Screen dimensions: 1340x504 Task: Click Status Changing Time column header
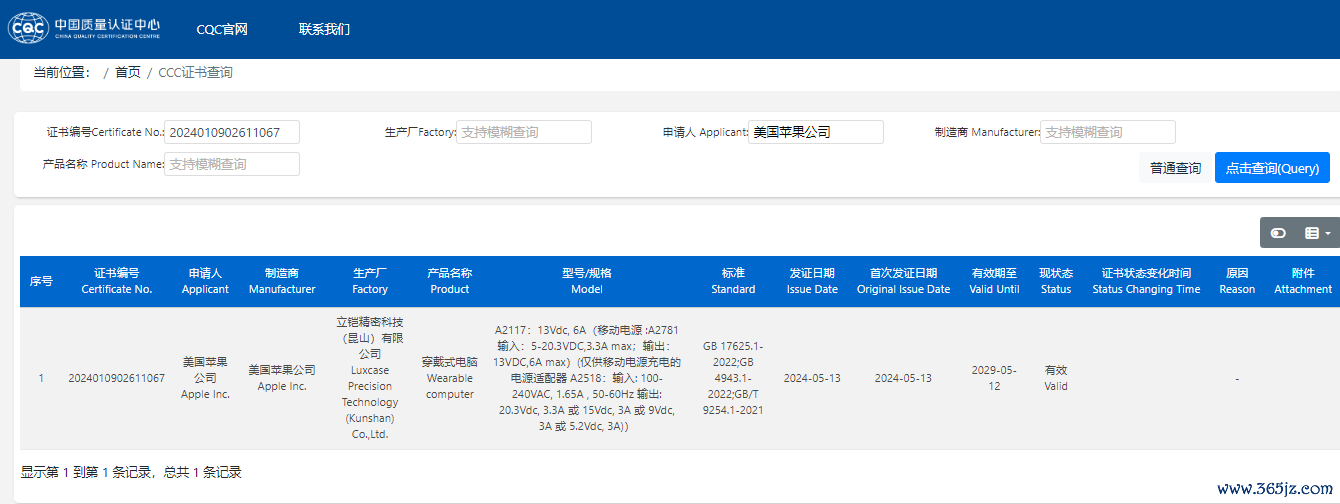(1146, 281)
